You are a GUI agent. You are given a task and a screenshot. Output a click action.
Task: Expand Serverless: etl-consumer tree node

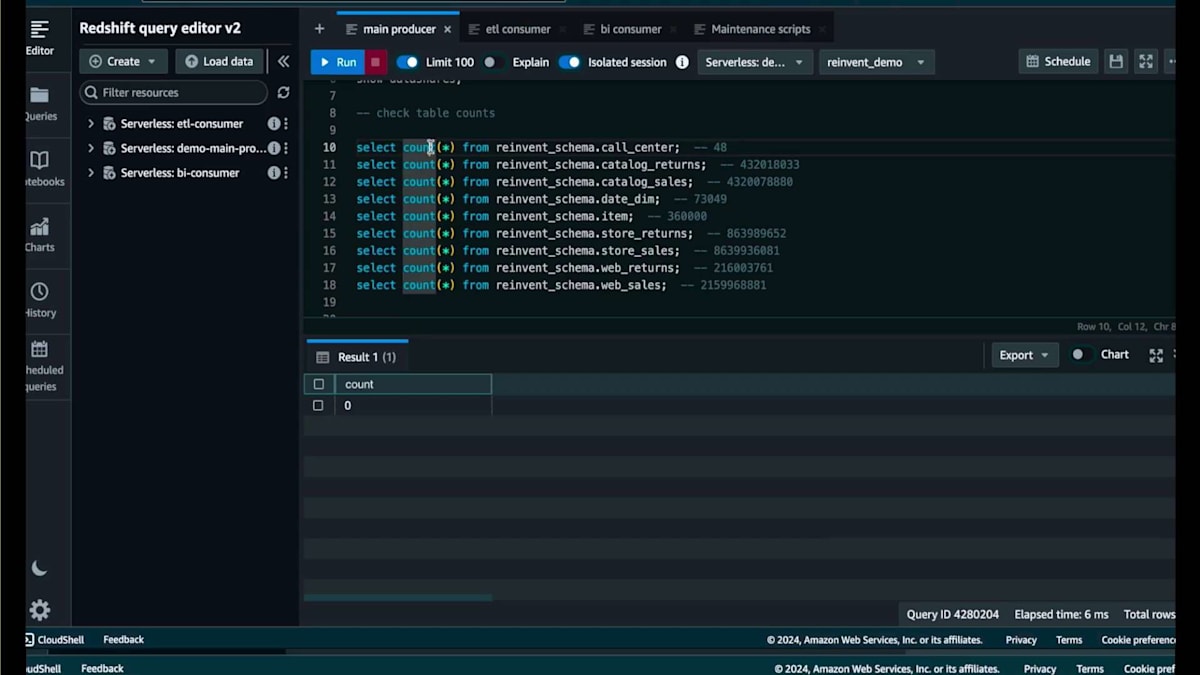(90, 124)
